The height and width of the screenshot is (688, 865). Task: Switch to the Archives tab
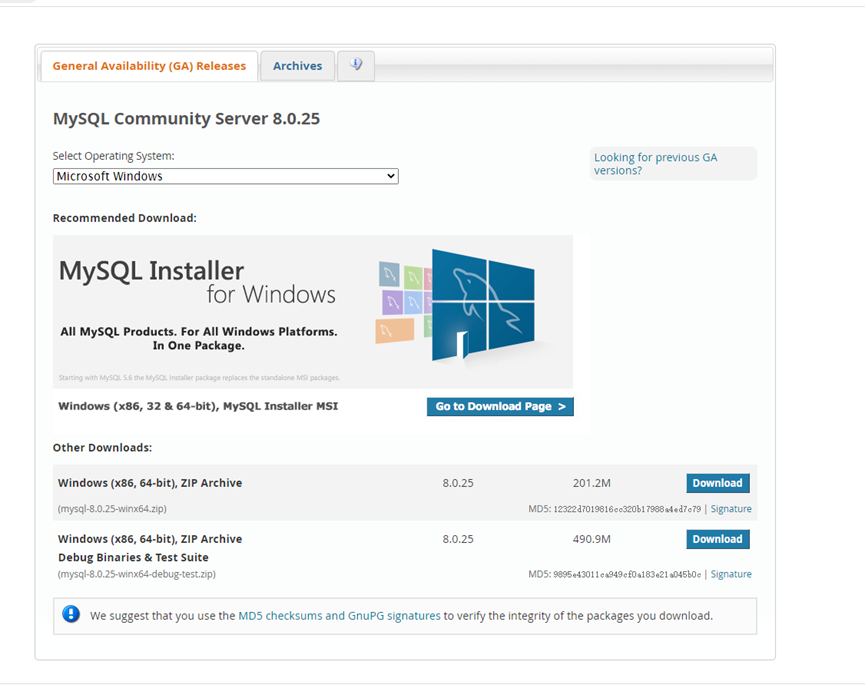click(x=297, y=66)
